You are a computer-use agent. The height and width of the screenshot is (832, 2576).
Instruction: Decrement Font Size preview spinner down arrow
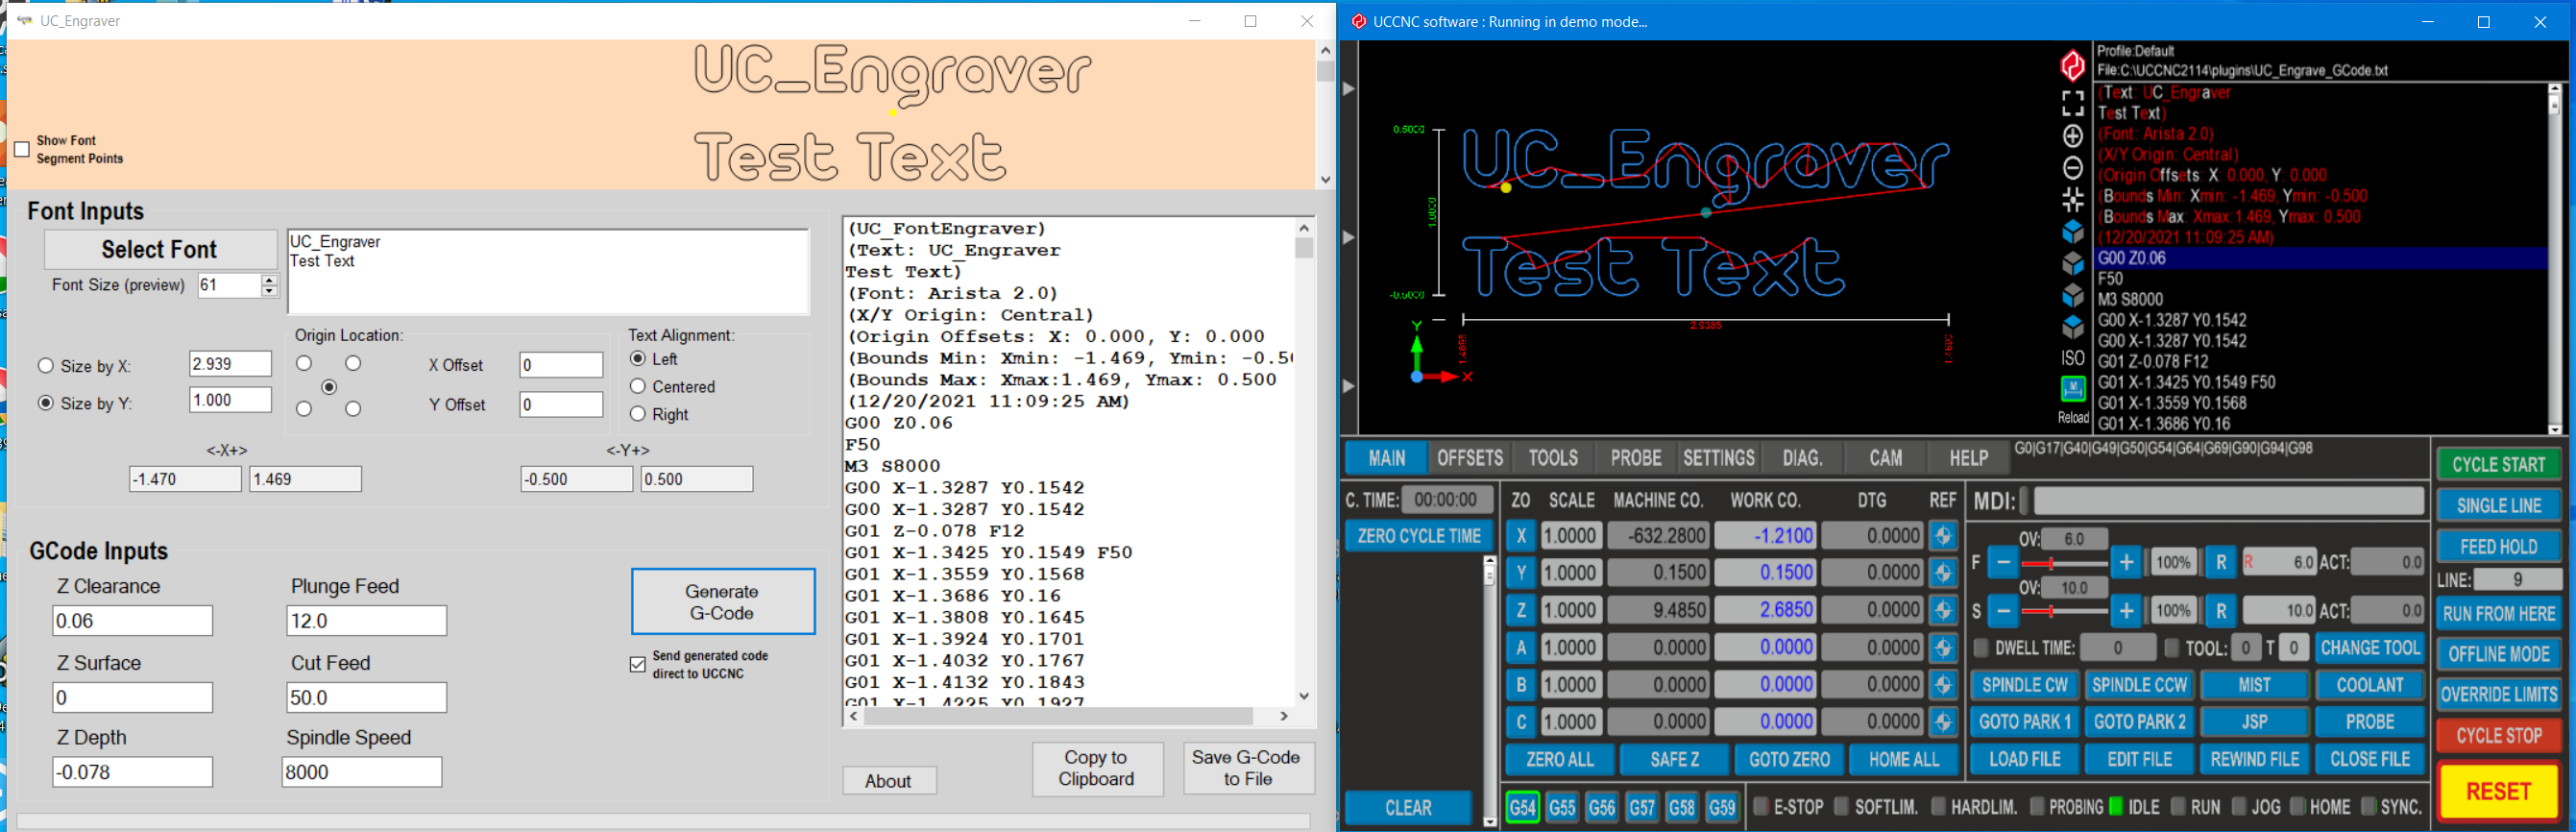tap(269, 291)
